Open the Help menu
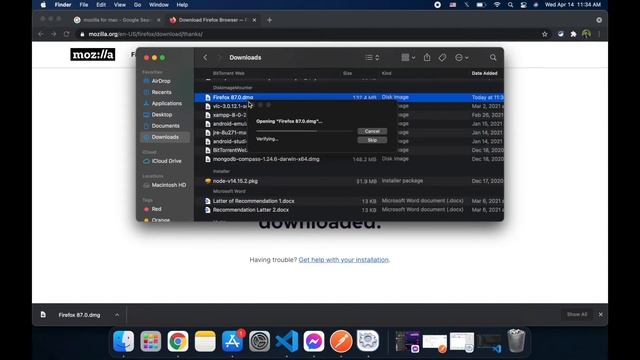The image size is (640, 360). pyautogui.click(x=182, y=5)
